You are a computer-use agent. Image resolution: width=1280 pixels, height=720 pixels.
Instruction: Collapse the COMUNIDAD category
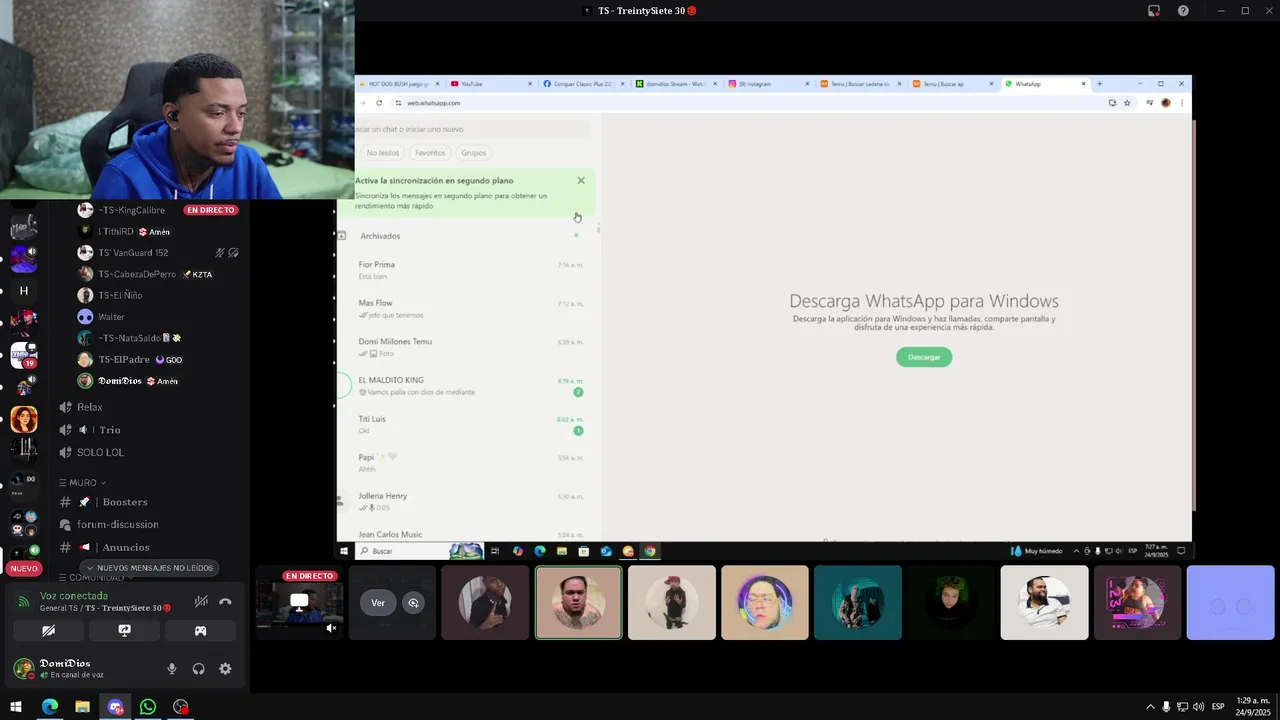pos(96,578)
